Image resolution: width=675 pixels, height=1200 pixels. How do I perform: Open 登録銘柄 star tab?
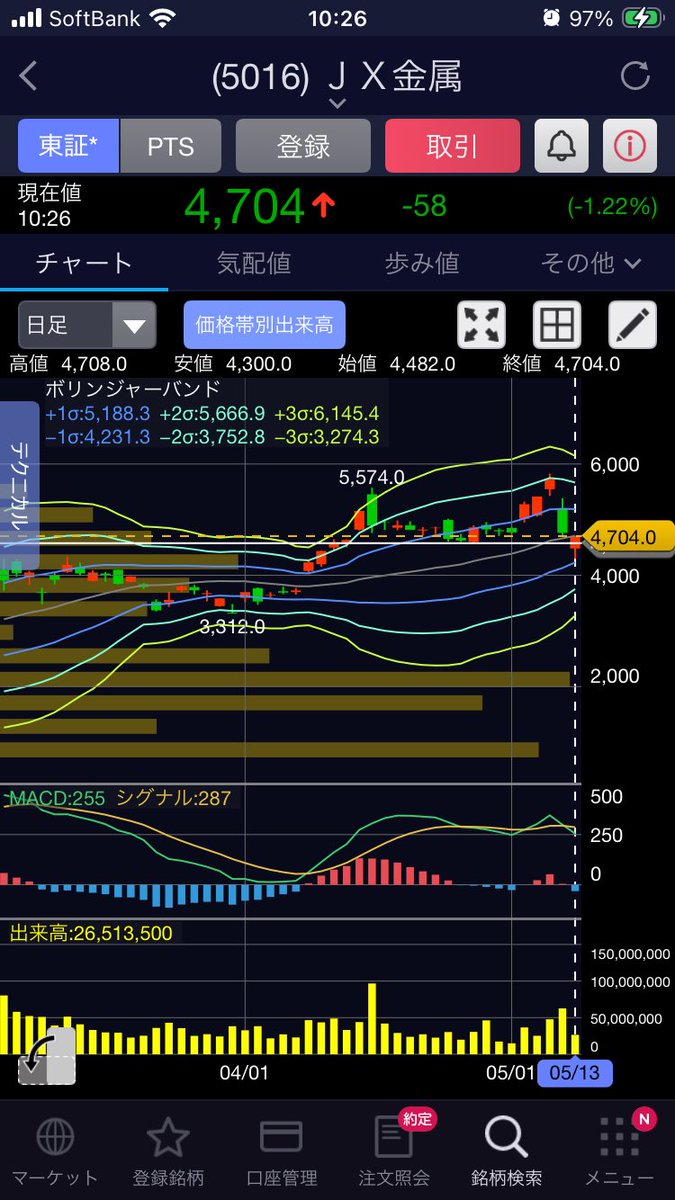168,1152
